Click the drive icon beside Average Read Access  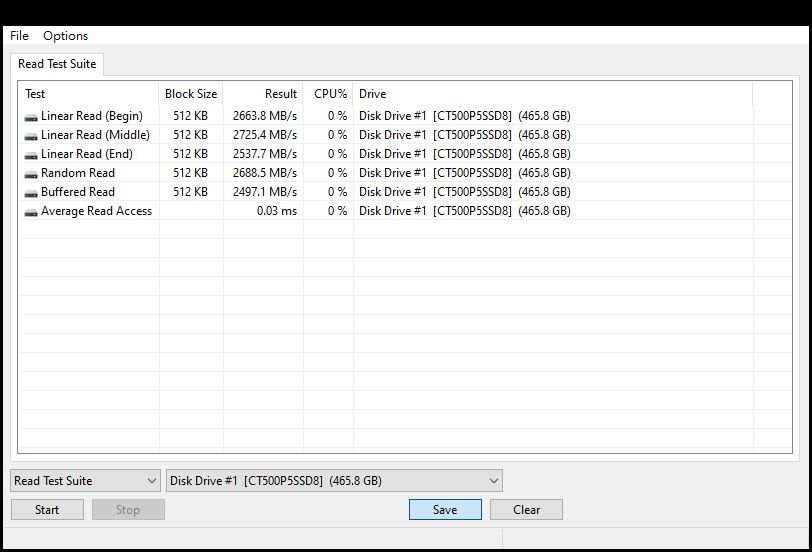[x=31, y=212]
